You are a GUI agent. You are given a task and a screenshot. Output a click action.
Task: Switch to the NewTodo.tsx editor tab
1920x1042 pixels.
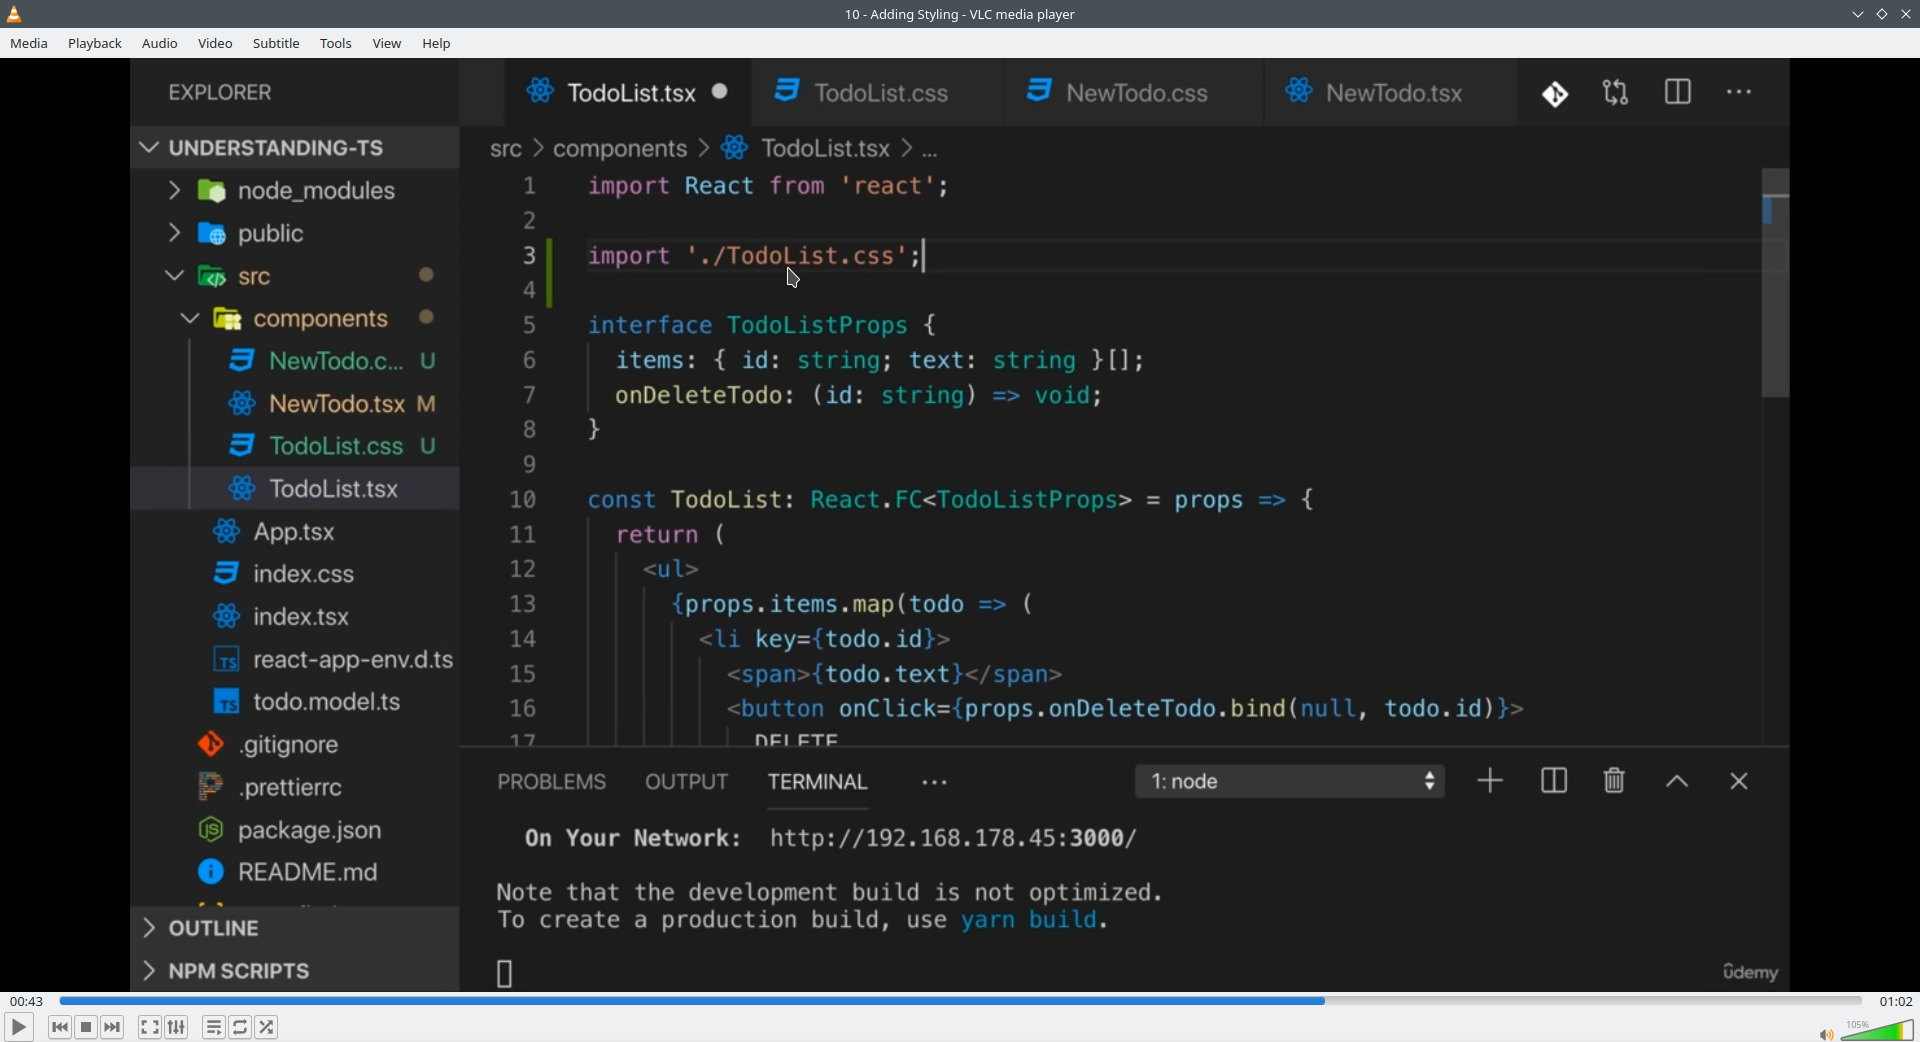1392,93
